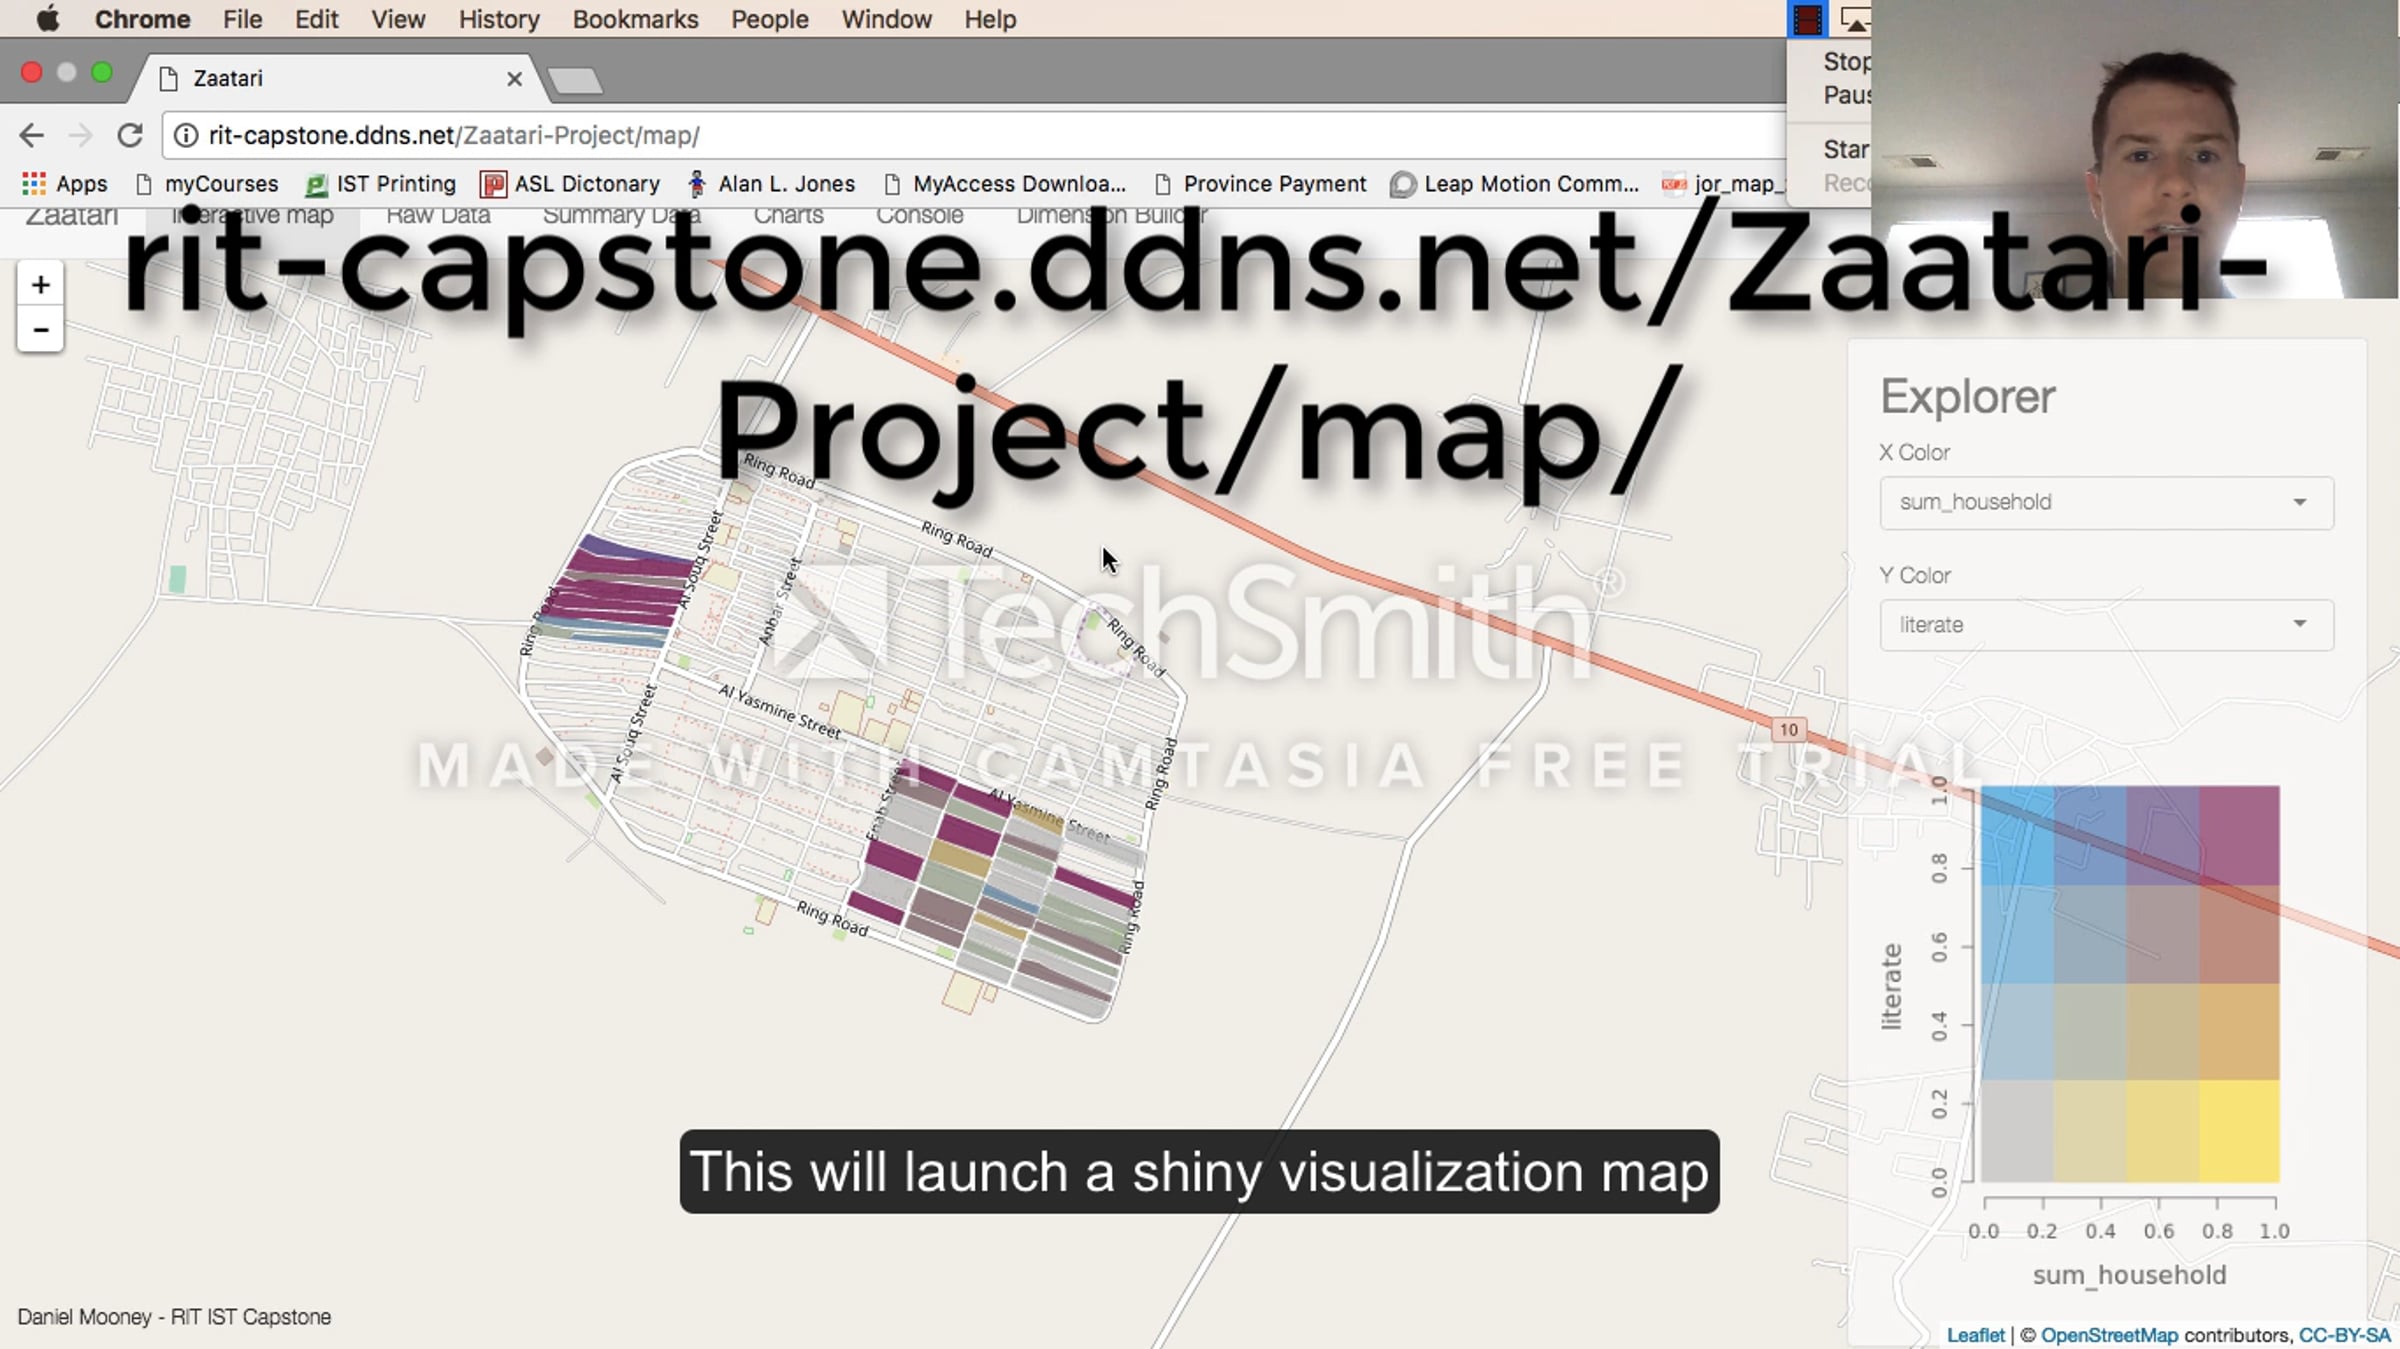Pick the yellow bottom-right legend square
Screen dimensions: 2400x1349
click(2239, 1131)
